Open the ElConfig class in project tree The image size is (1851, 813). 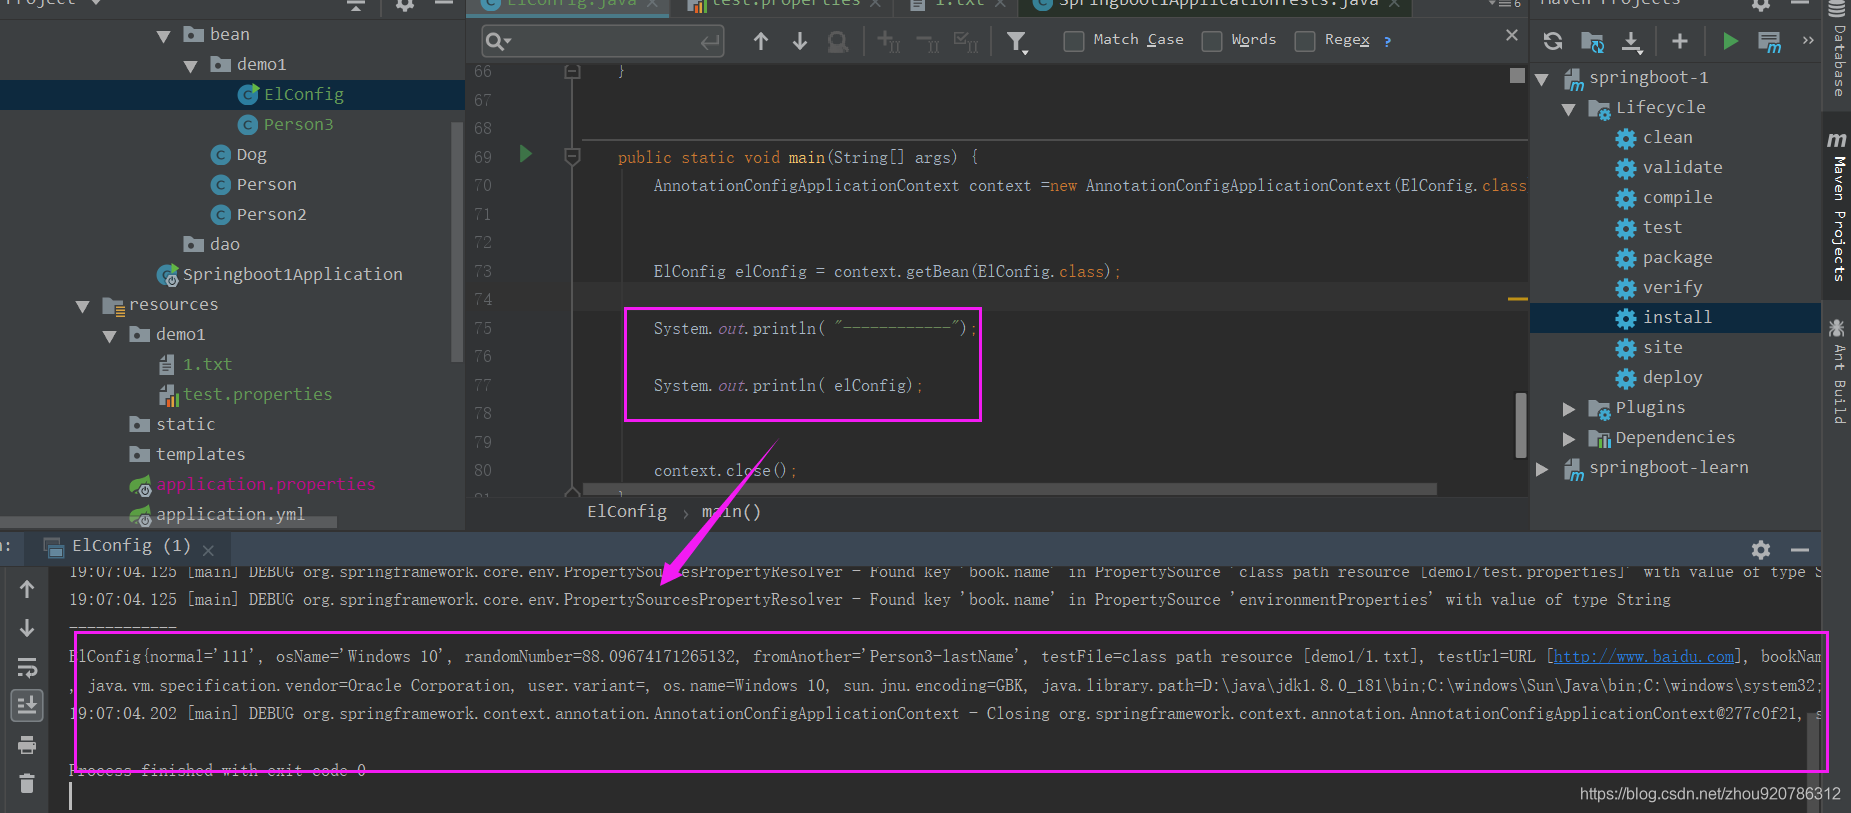click(x=303, y=94)
